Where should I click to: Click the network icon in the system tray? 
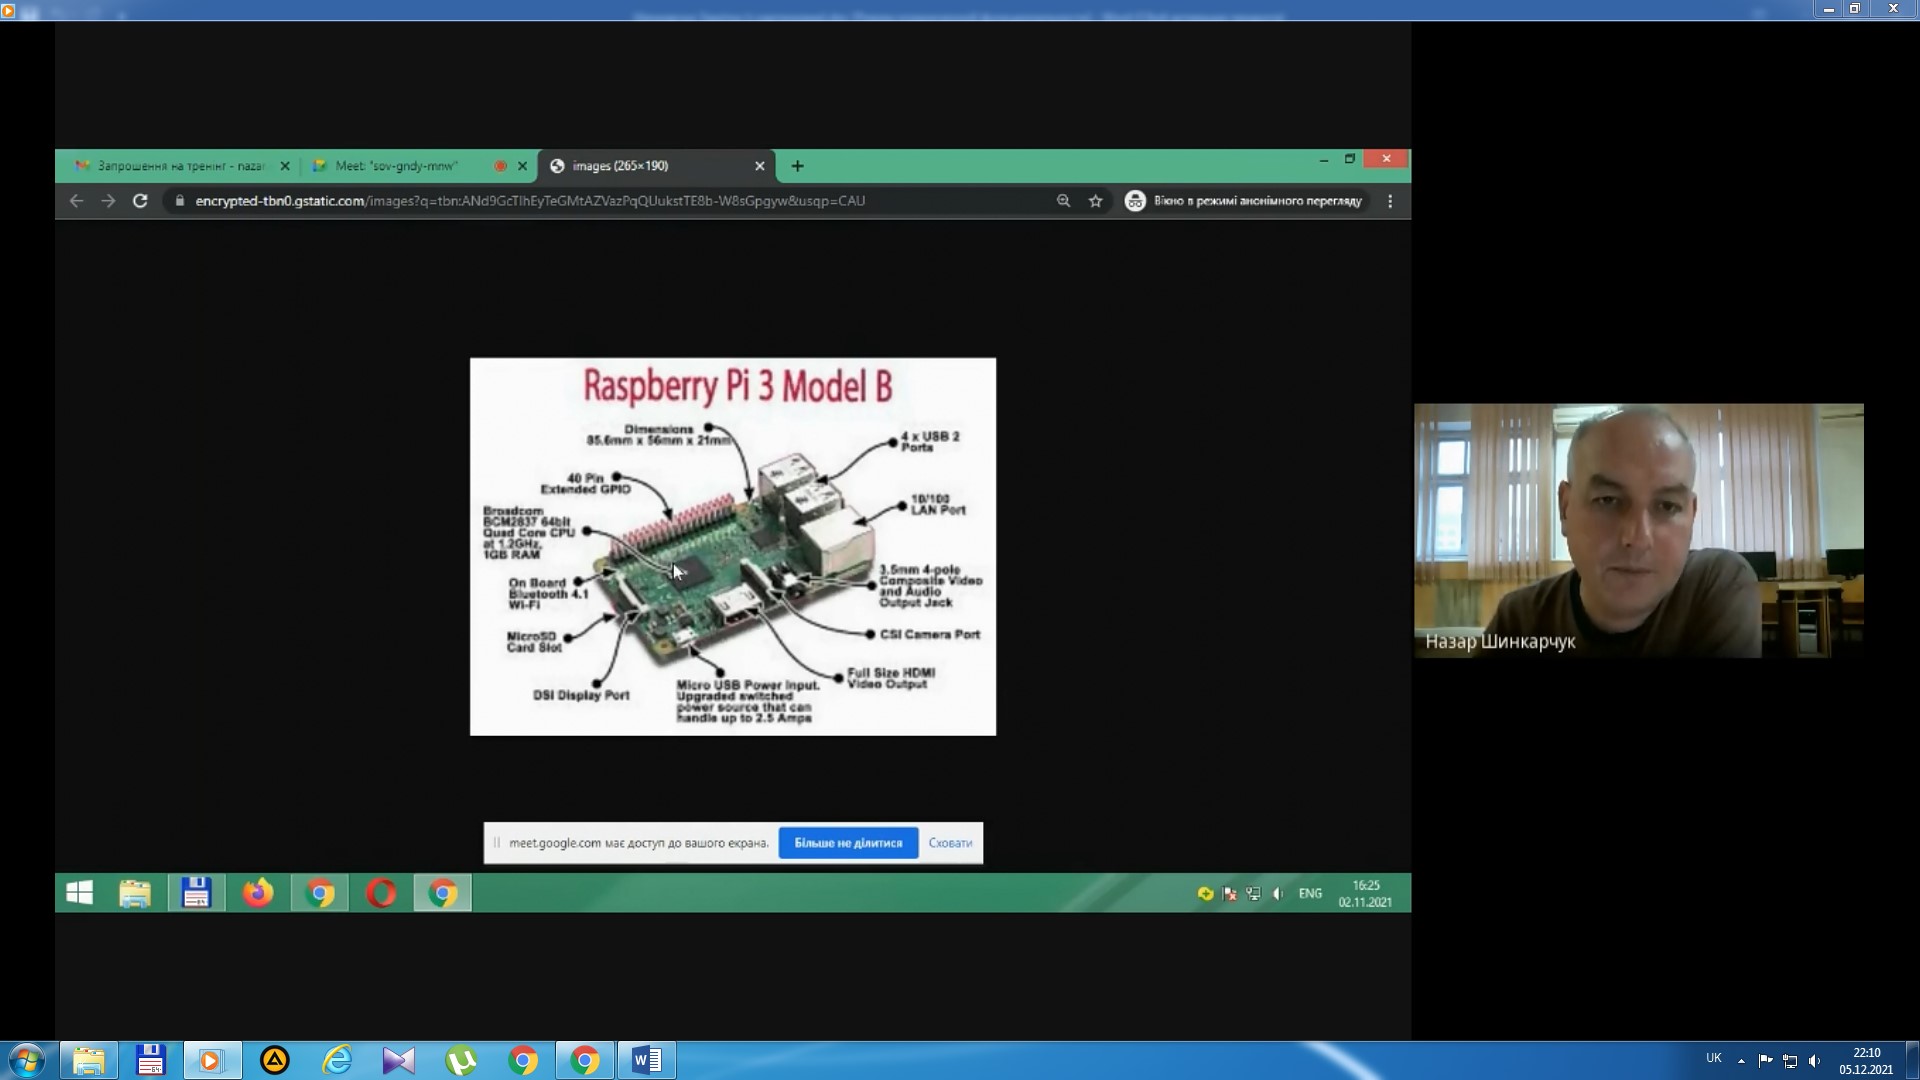click(1790, 1061)
